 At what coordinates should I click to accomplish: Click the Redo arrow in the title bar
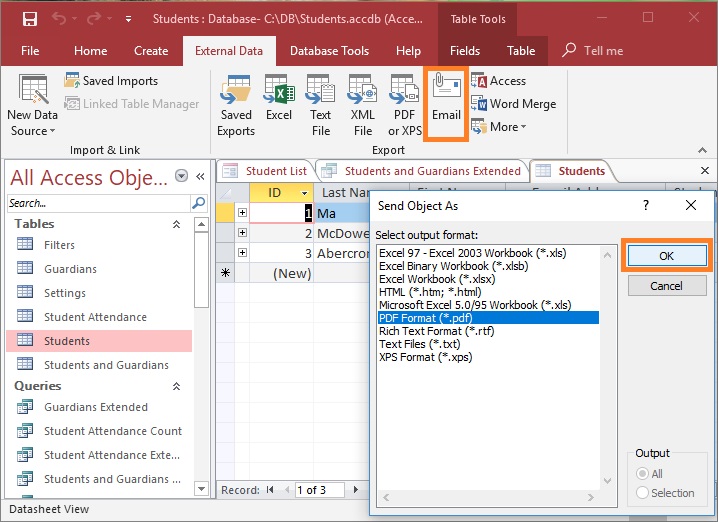coord(94,18)
